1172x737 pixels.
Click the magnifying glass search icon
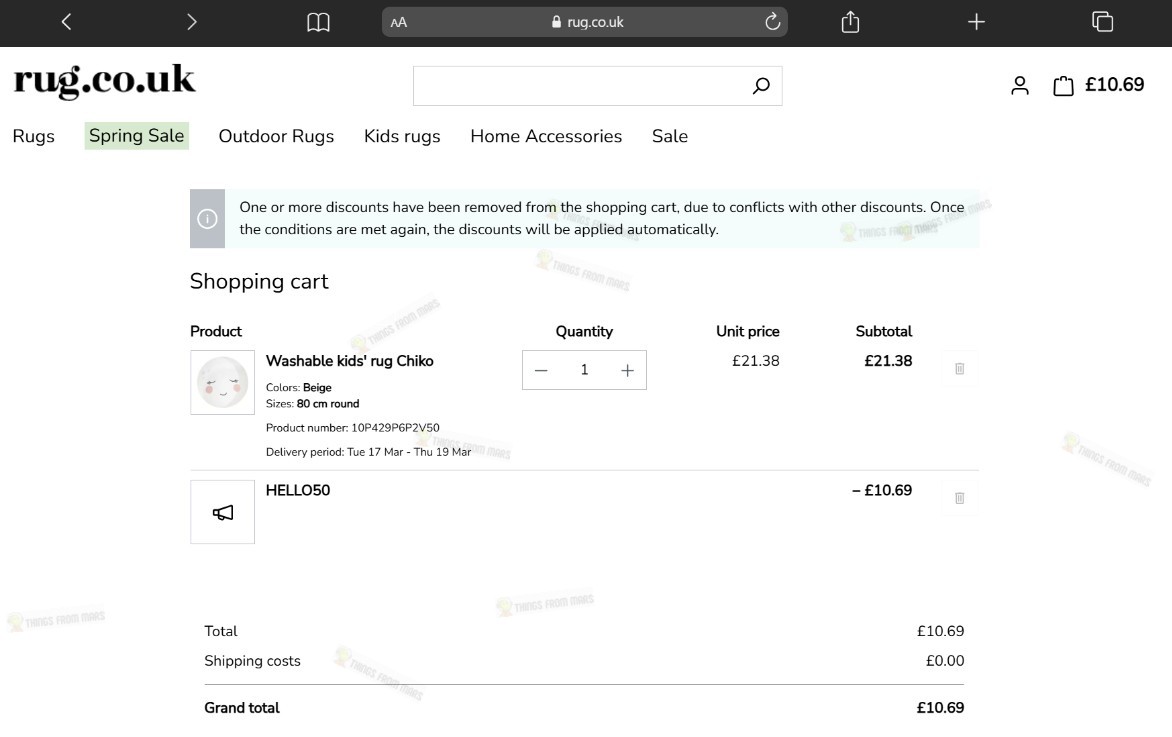click(761, 86)
